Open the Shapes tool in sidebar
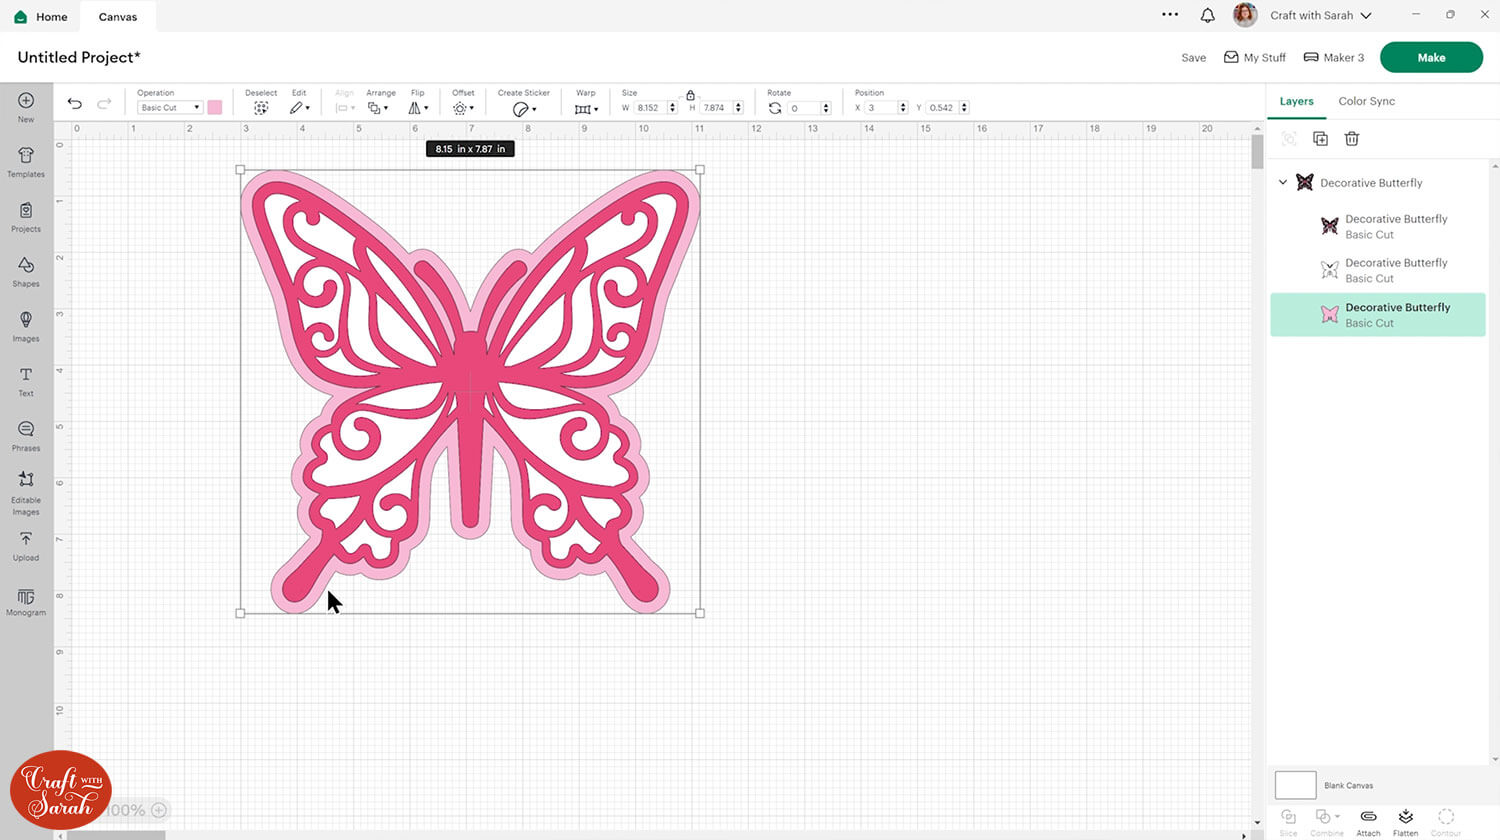The width and height of the screenshot is (1500, 840). click(x=26, y=270)
